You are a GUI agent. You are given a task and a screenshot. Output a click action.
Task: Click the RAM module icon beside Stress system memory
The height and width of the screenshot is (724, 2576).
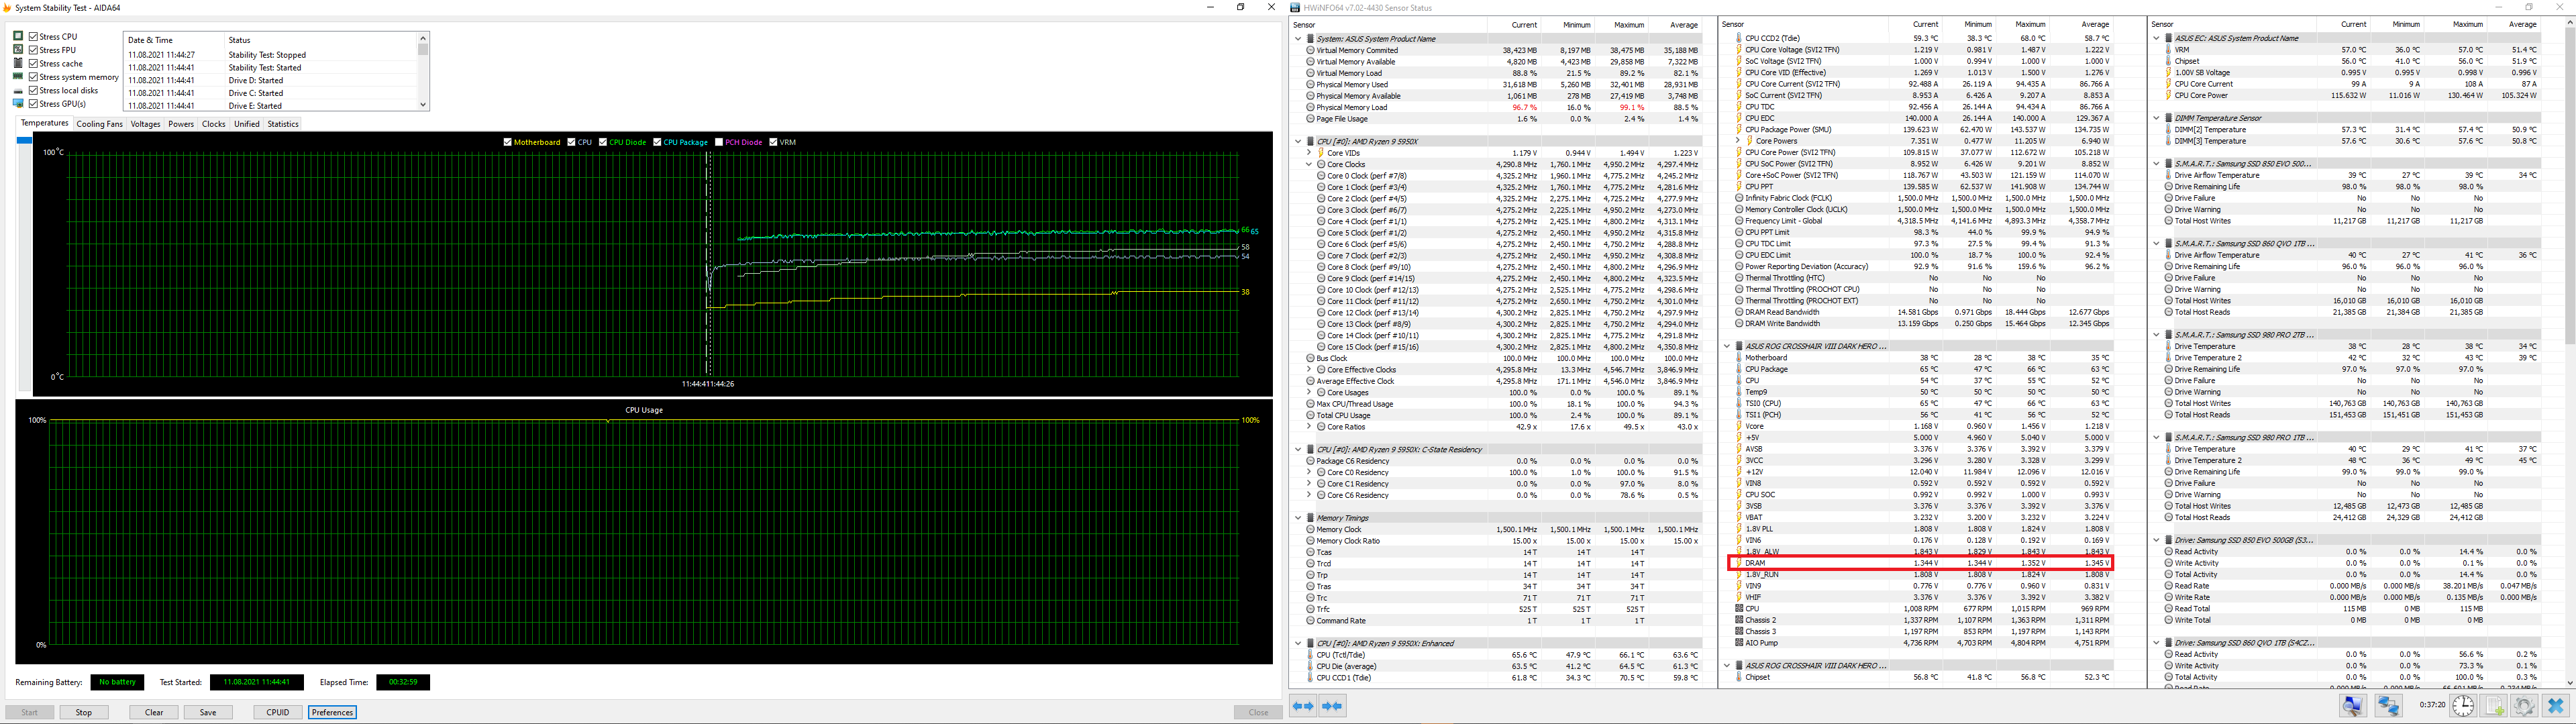19,77
